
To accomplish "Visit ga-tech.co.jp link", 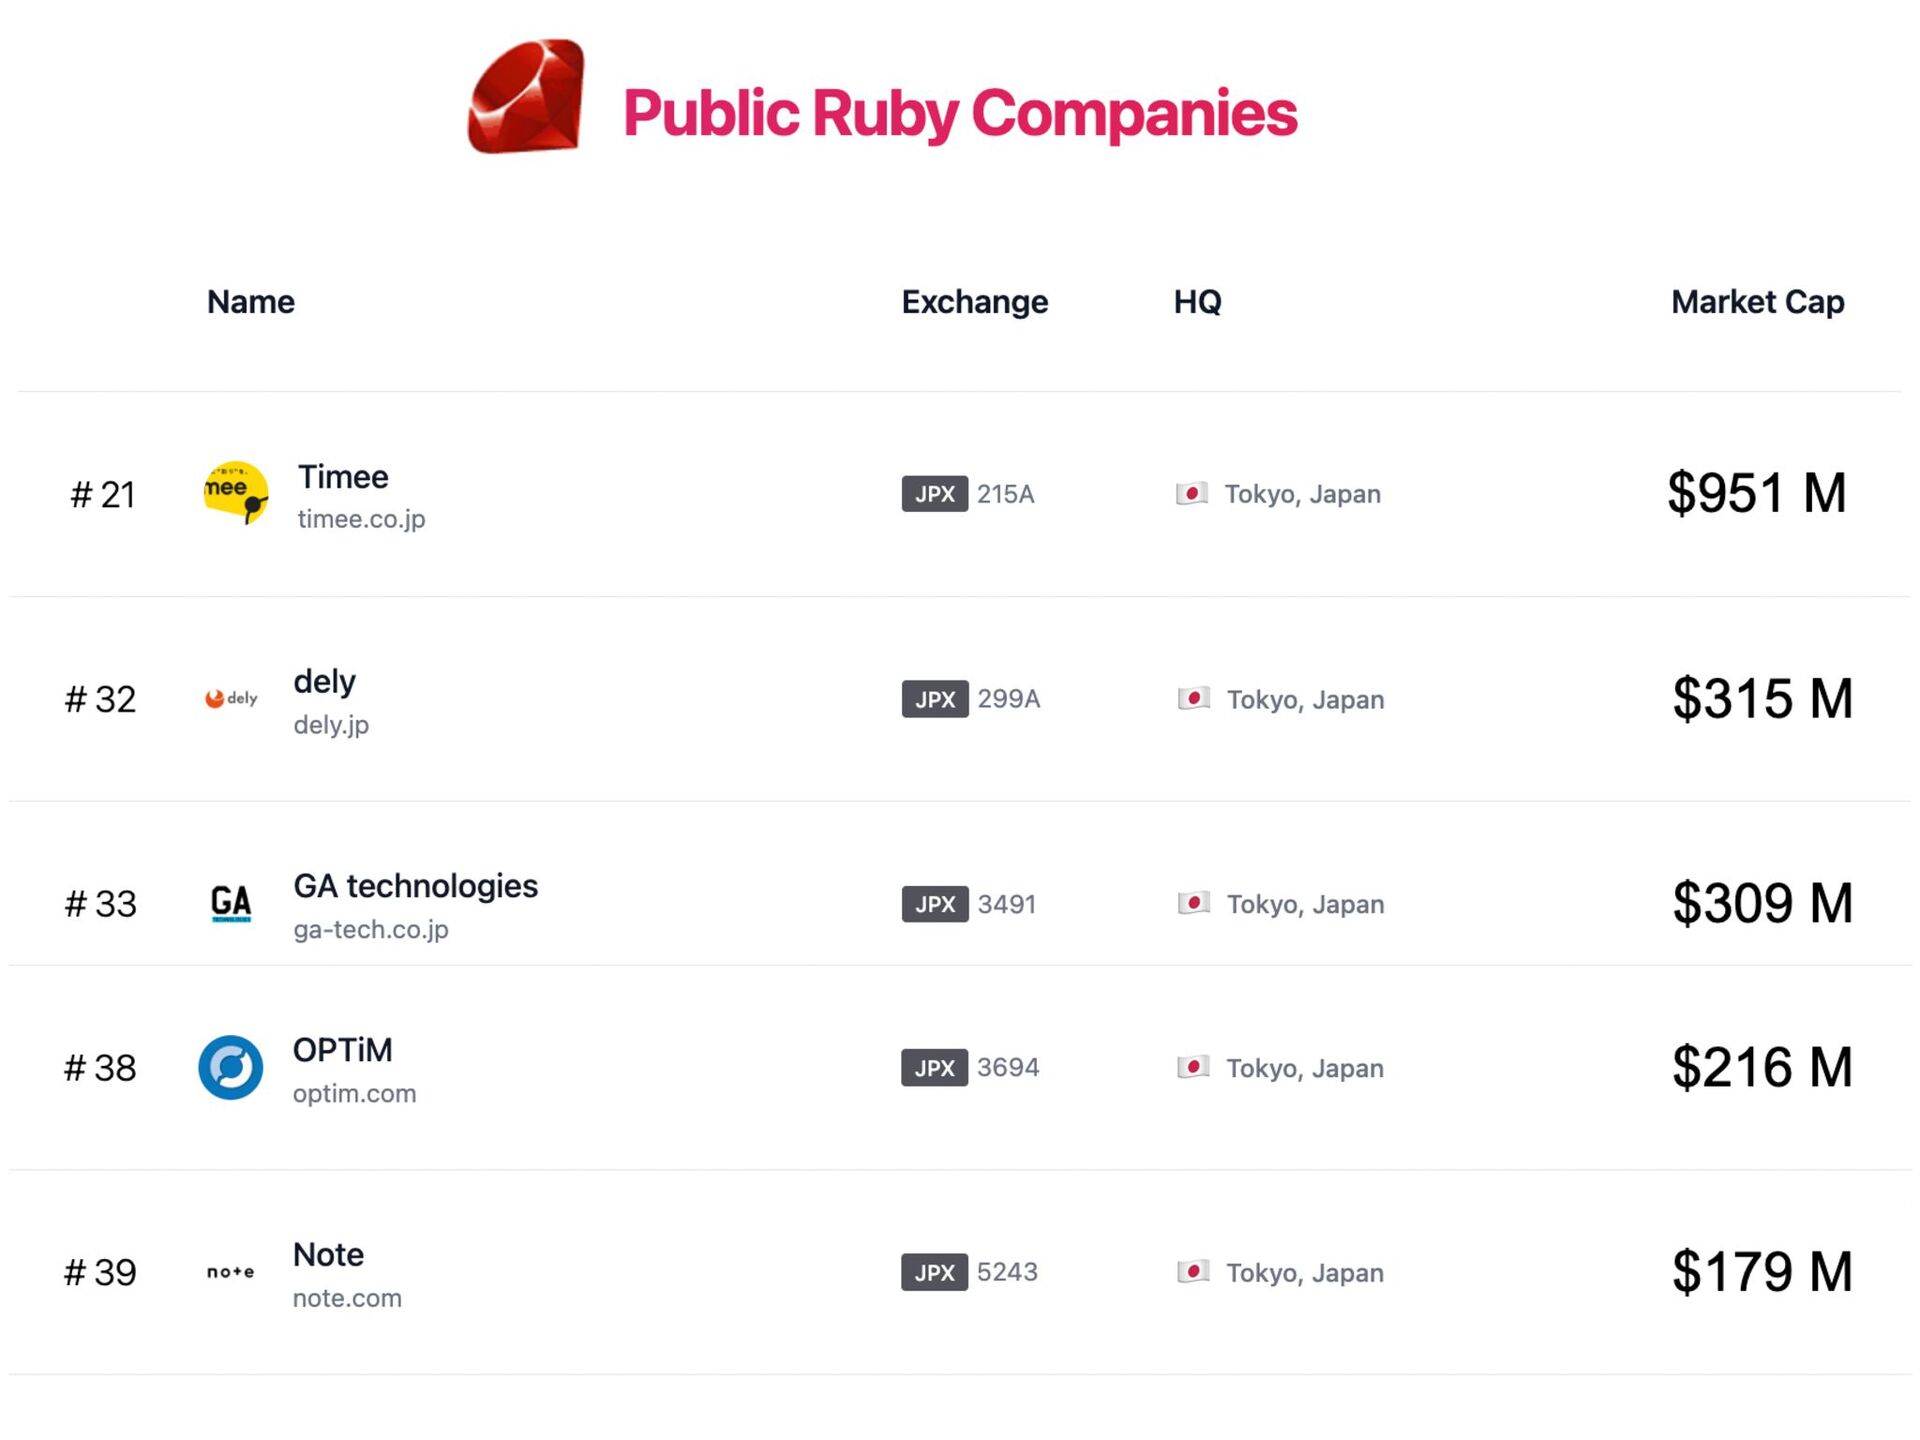I will tap(371, 929).
